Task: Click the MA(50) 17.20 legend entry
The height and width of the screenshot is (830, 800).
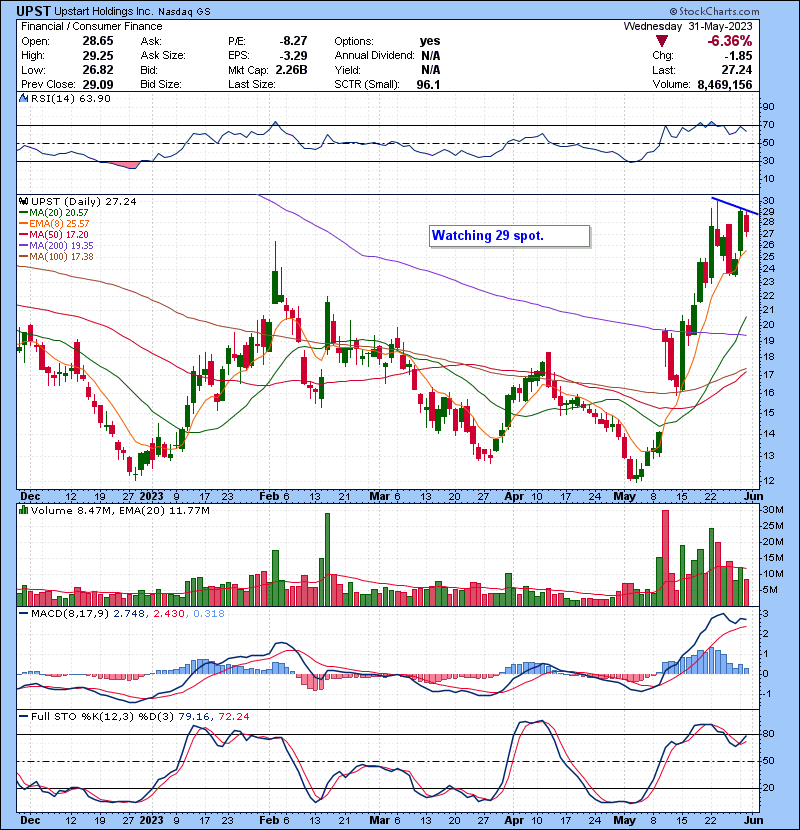Action: tap(54, 234)
